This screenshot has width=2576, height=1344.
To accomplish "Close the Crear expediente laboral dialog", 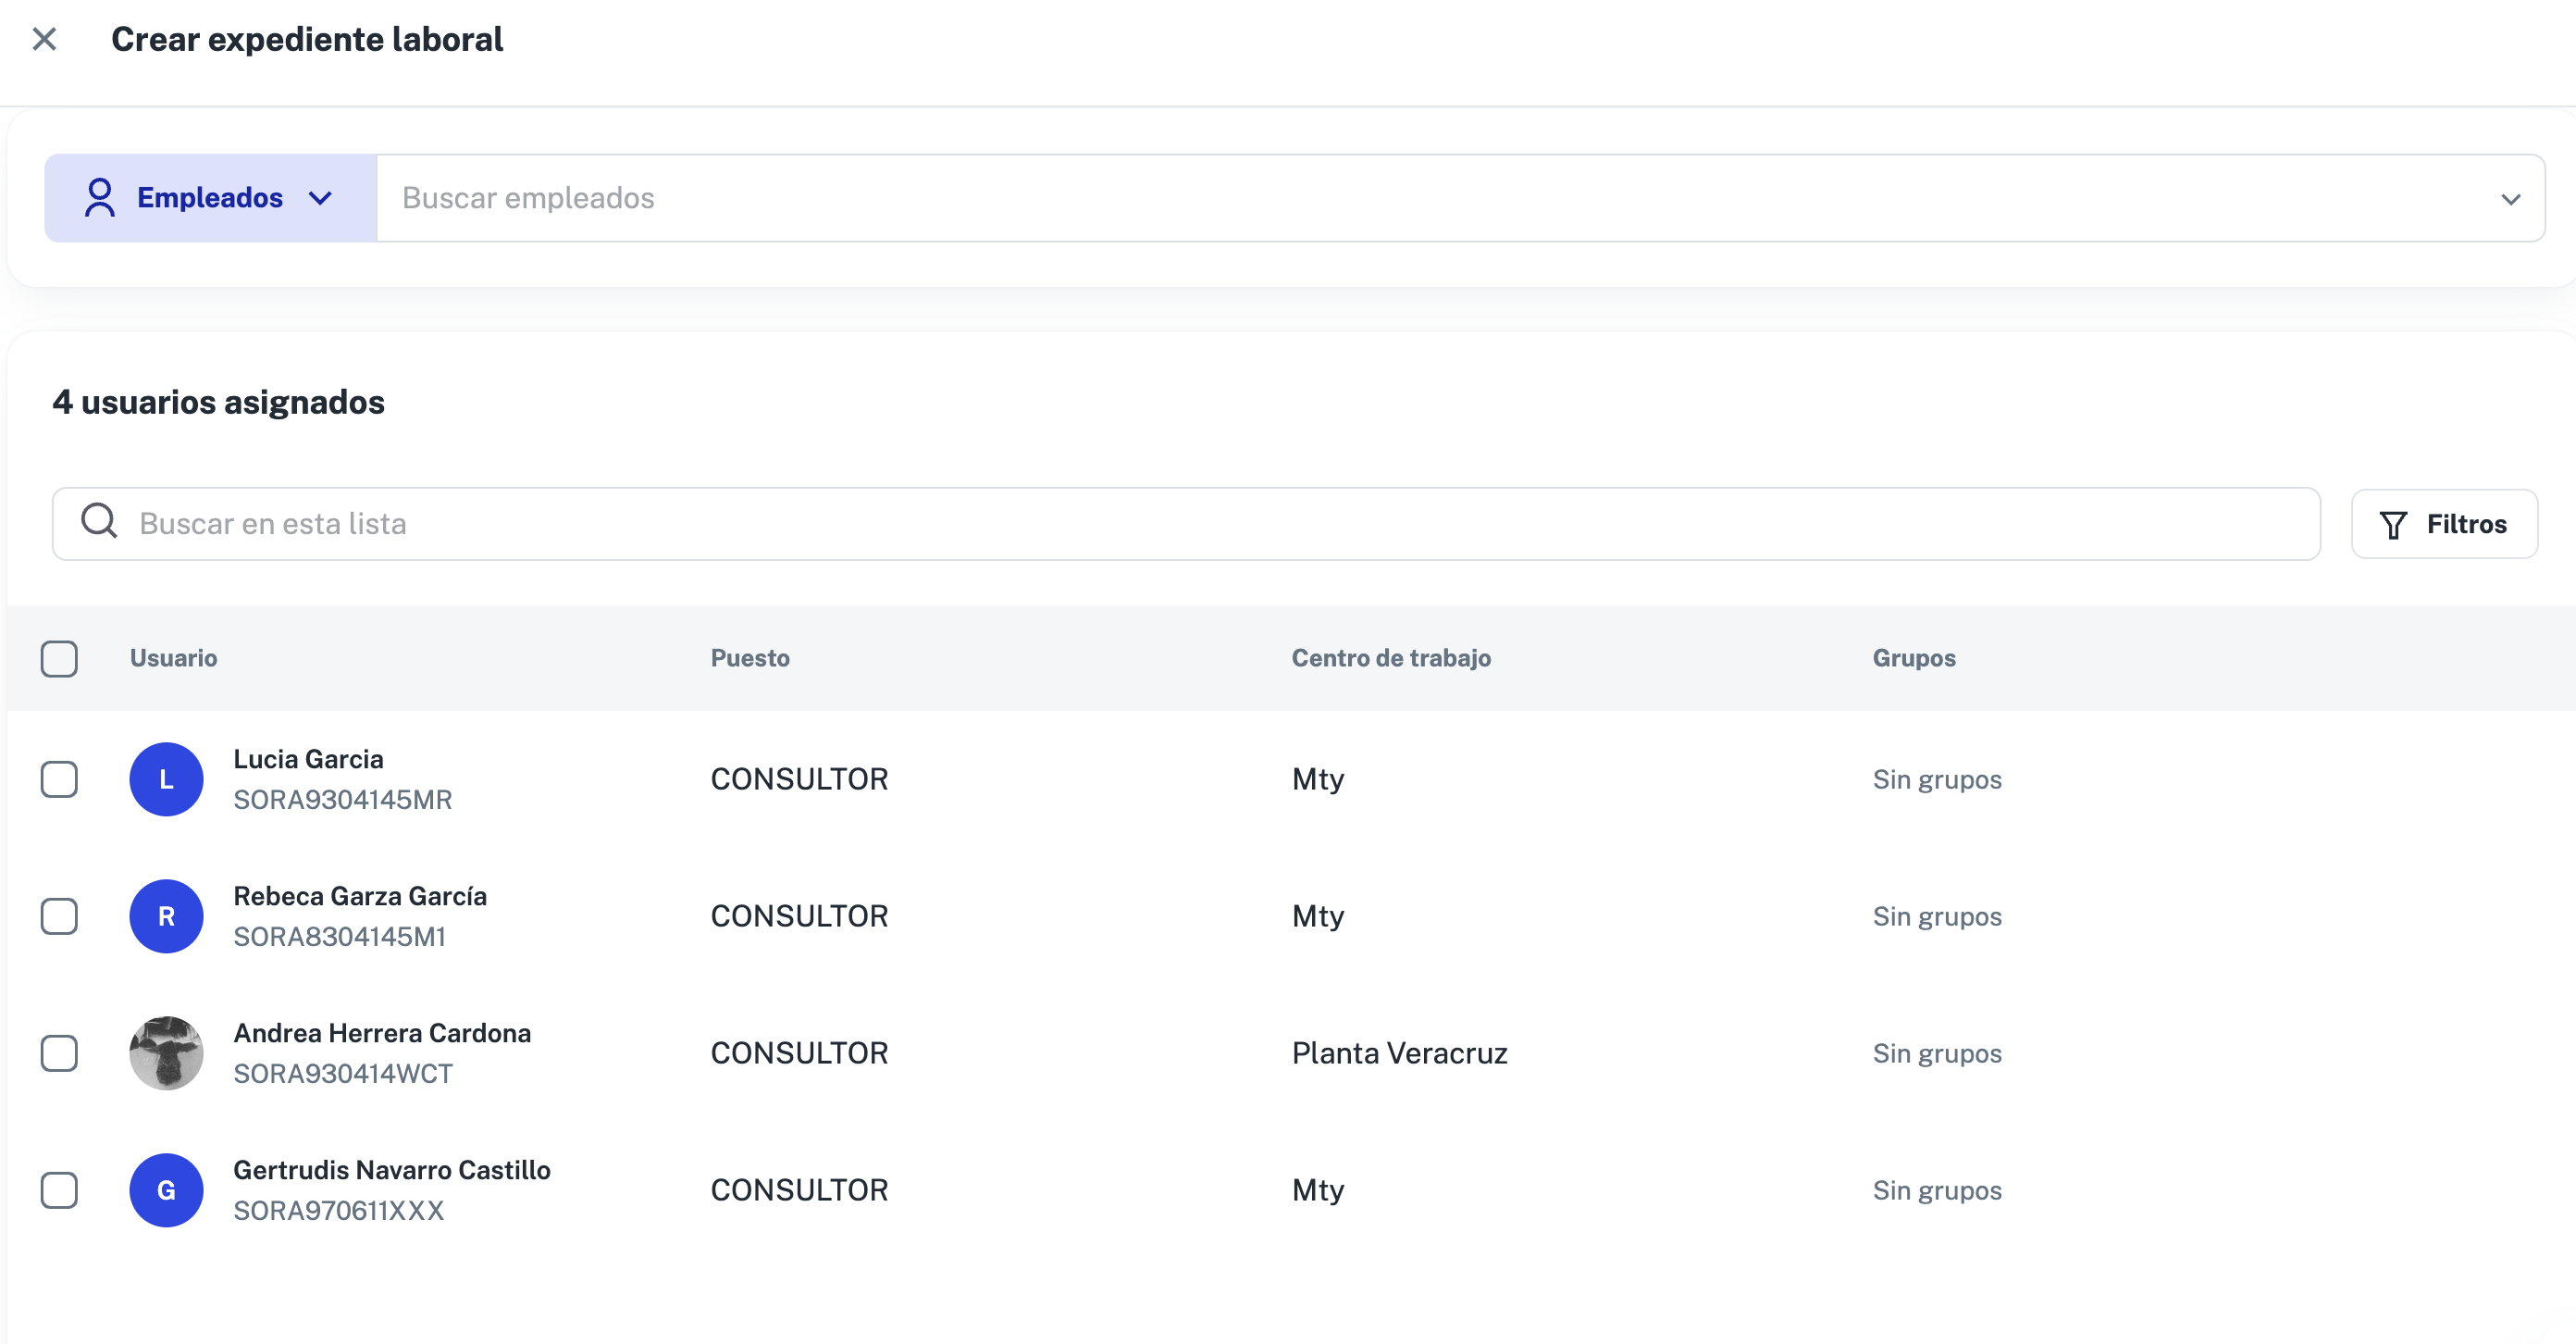I will click(x=44, y=39).
